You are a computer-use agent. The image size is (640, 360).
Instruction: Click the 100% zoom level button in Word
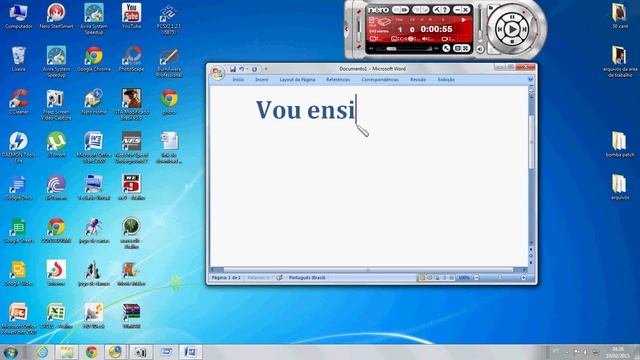(464, 278)
